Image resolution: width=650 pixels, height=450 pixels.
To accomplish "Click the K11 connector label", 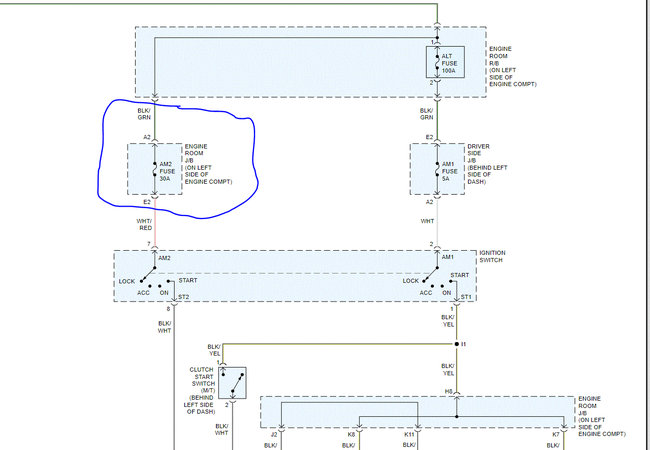I will (409, 435).
